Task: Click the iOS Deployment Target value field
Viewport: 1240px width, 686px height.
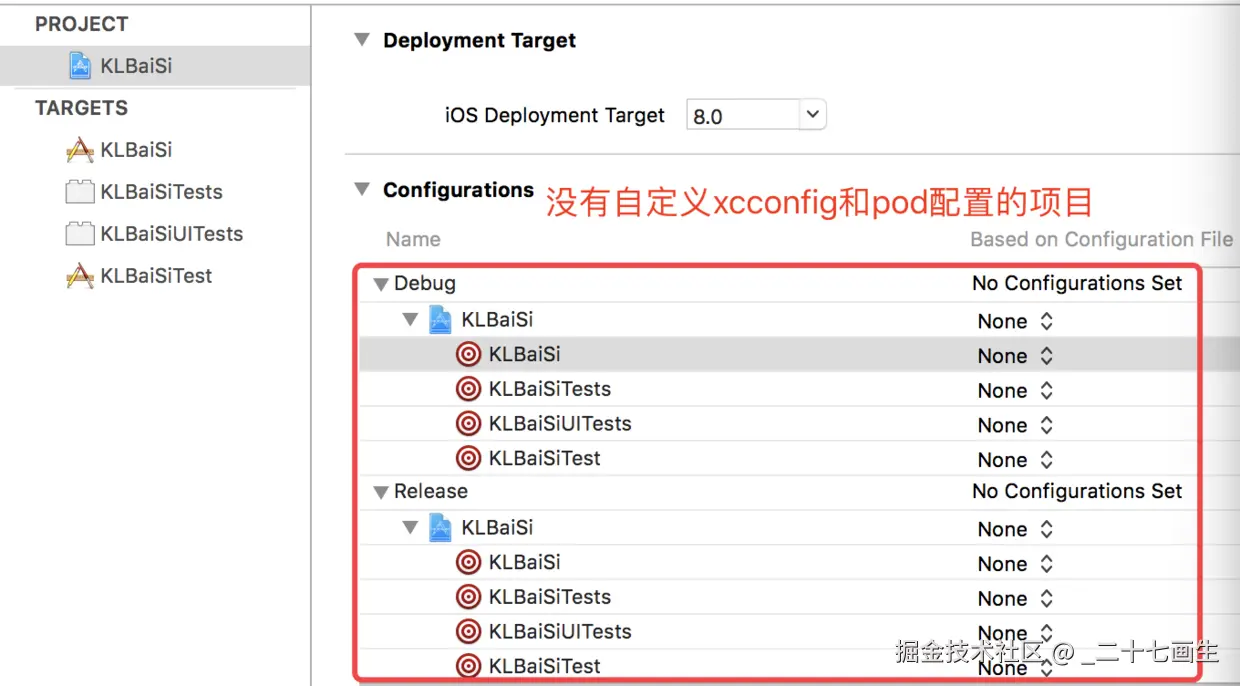Action: tap(743, 116)
